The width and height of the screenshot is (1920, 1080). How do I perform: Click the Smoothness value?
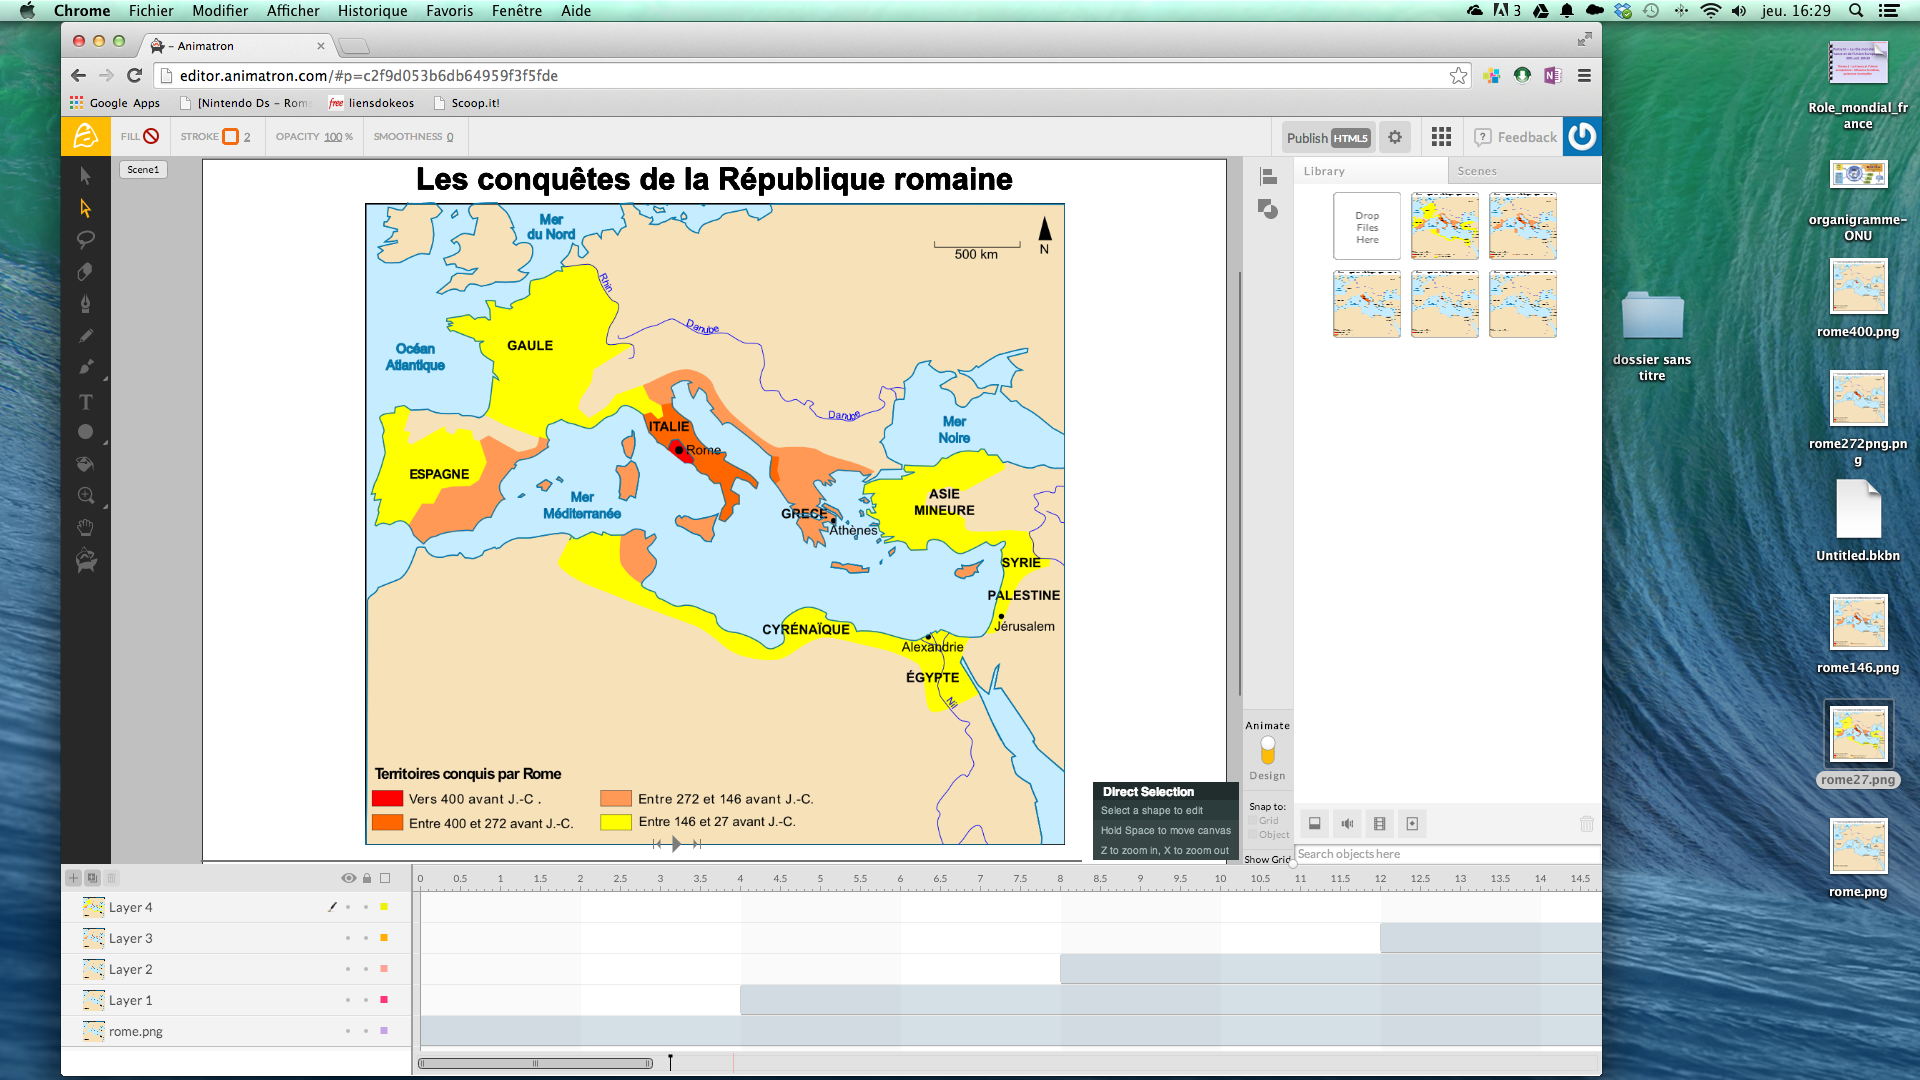tap(450, 137)
